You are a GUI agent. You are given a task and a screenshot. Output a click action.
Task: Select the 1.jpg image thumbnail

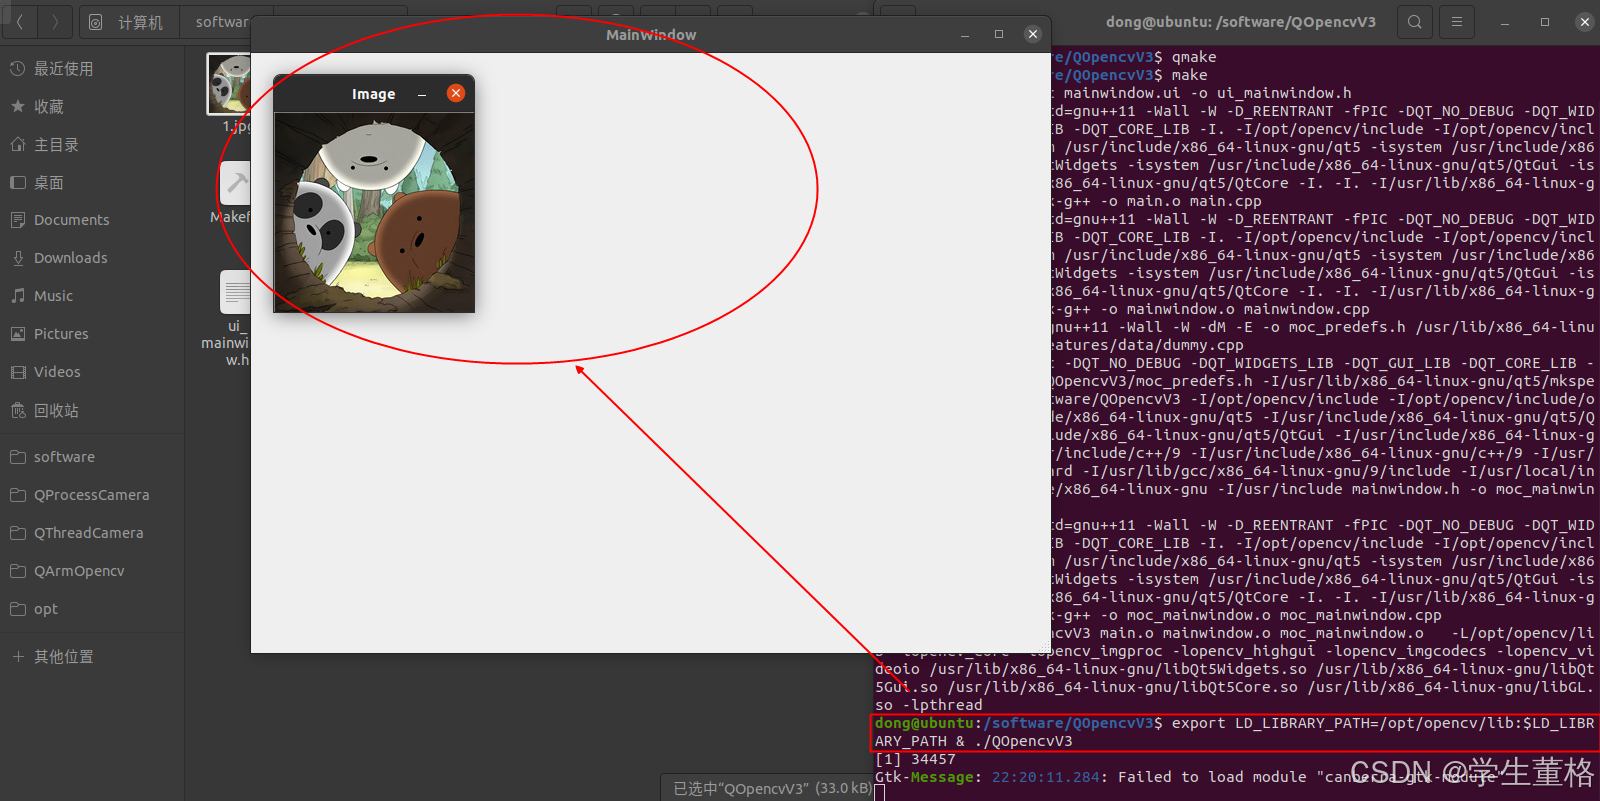tap(229, 84)
